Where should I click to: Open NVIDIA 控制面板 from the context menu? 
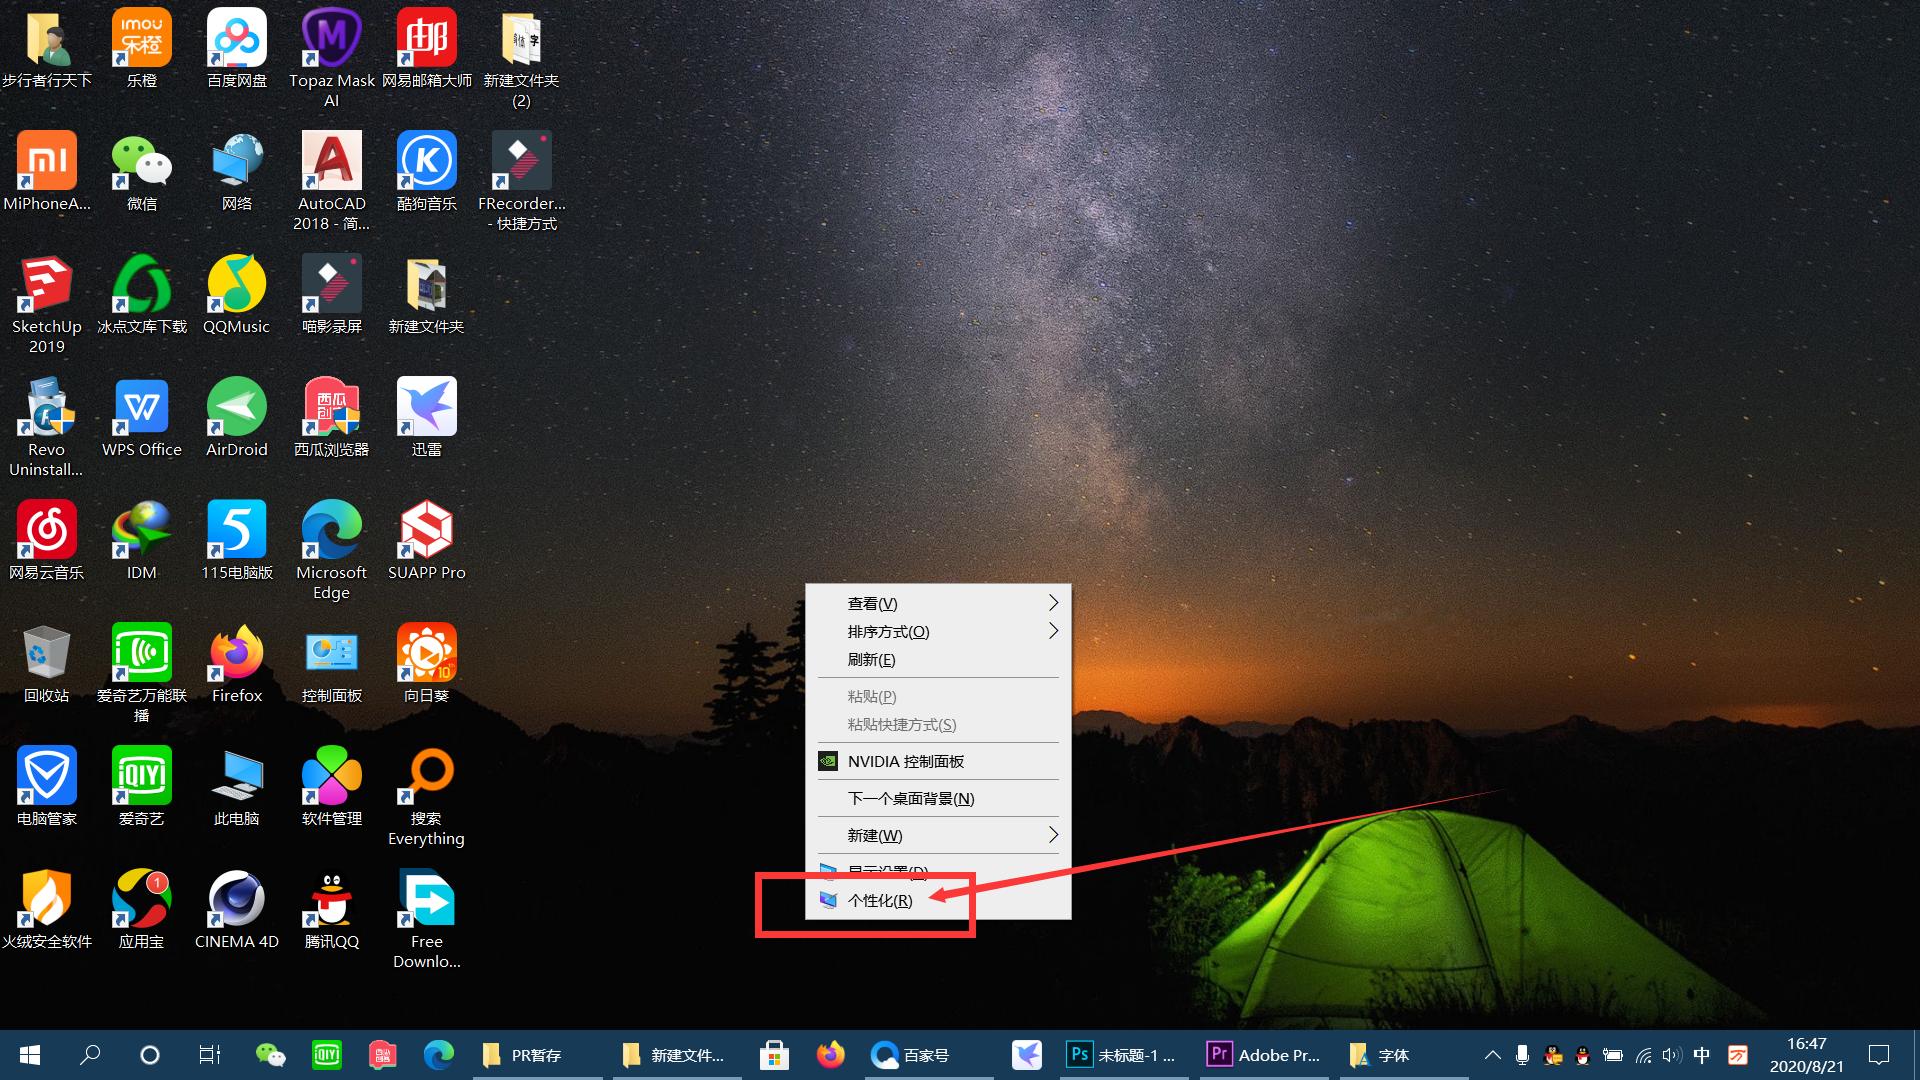pyautogui.click(x=905, y=761)
